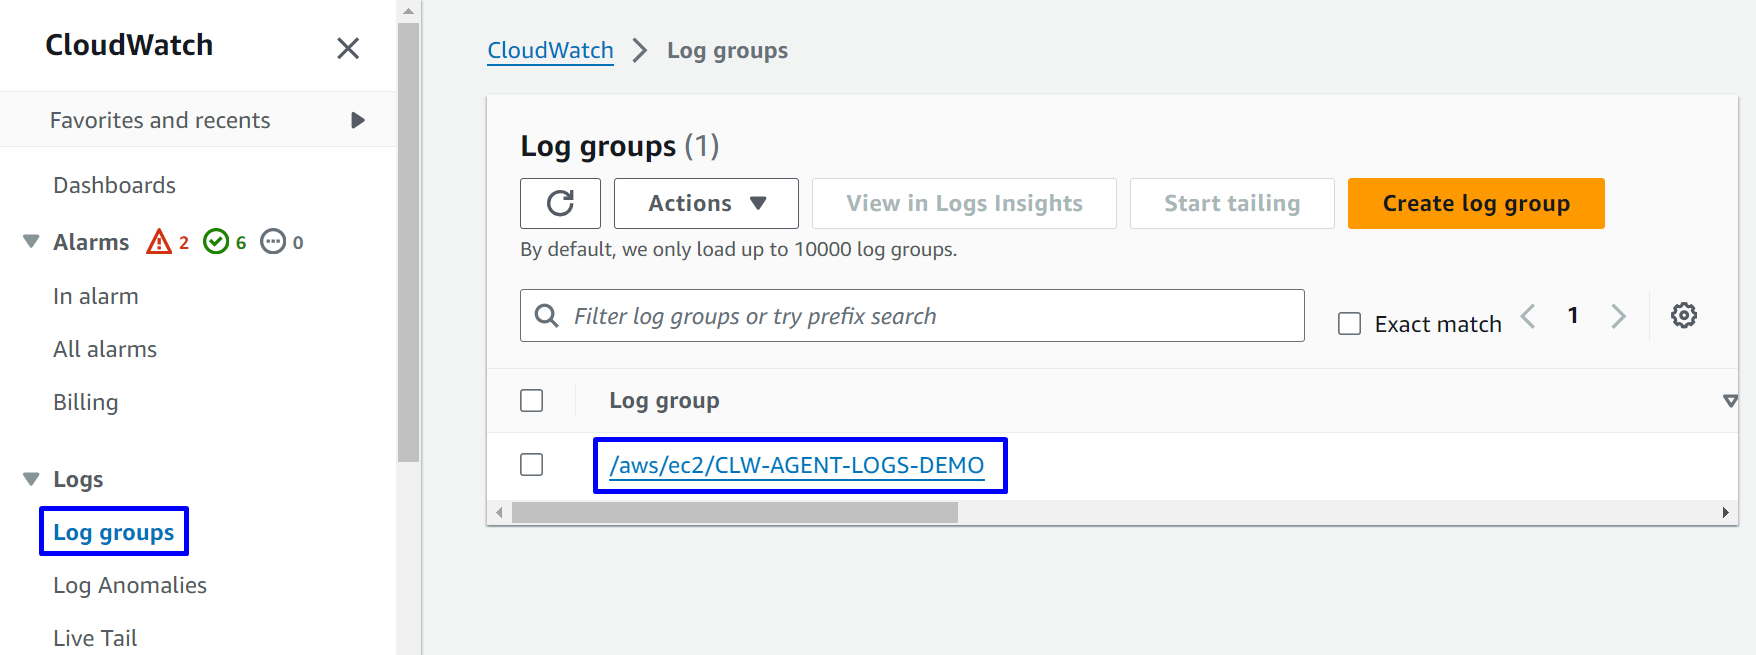Image resolution: width=1756 pixels, height=655 pixels.
Task: Select all log groups header checkbox
Action: [x=532, y=401]
